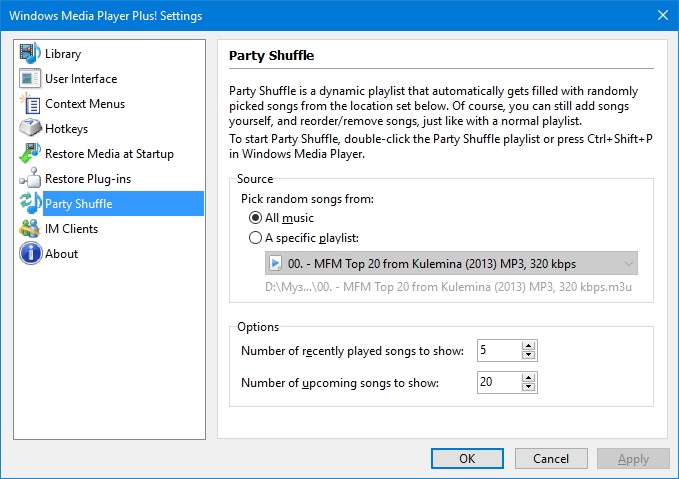Decrease upcoming songs count

528,387
